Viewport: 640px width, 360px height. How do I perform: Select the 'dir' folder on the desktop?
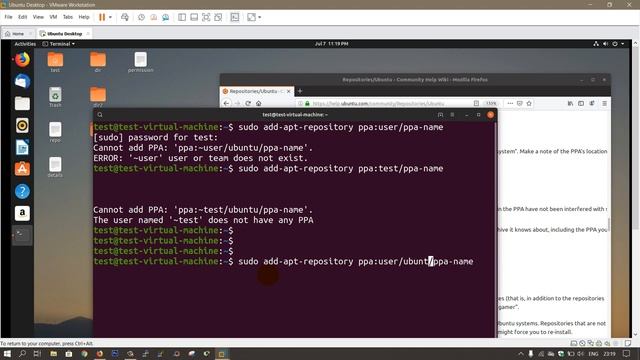click(x=98, y=62)
